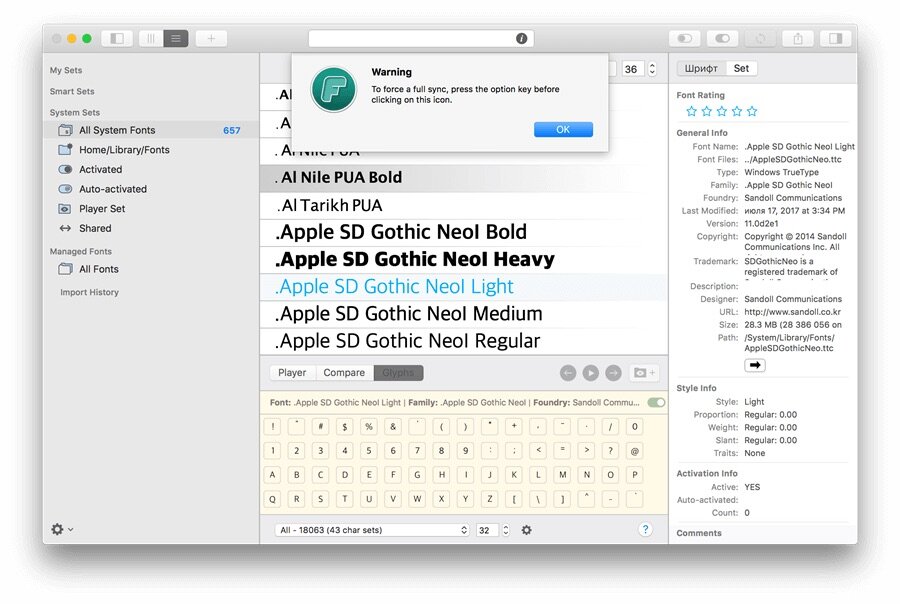900x604 pixels.
Task: Click the deactivate toggle in top toolbar
Action: tap(684, 38)
